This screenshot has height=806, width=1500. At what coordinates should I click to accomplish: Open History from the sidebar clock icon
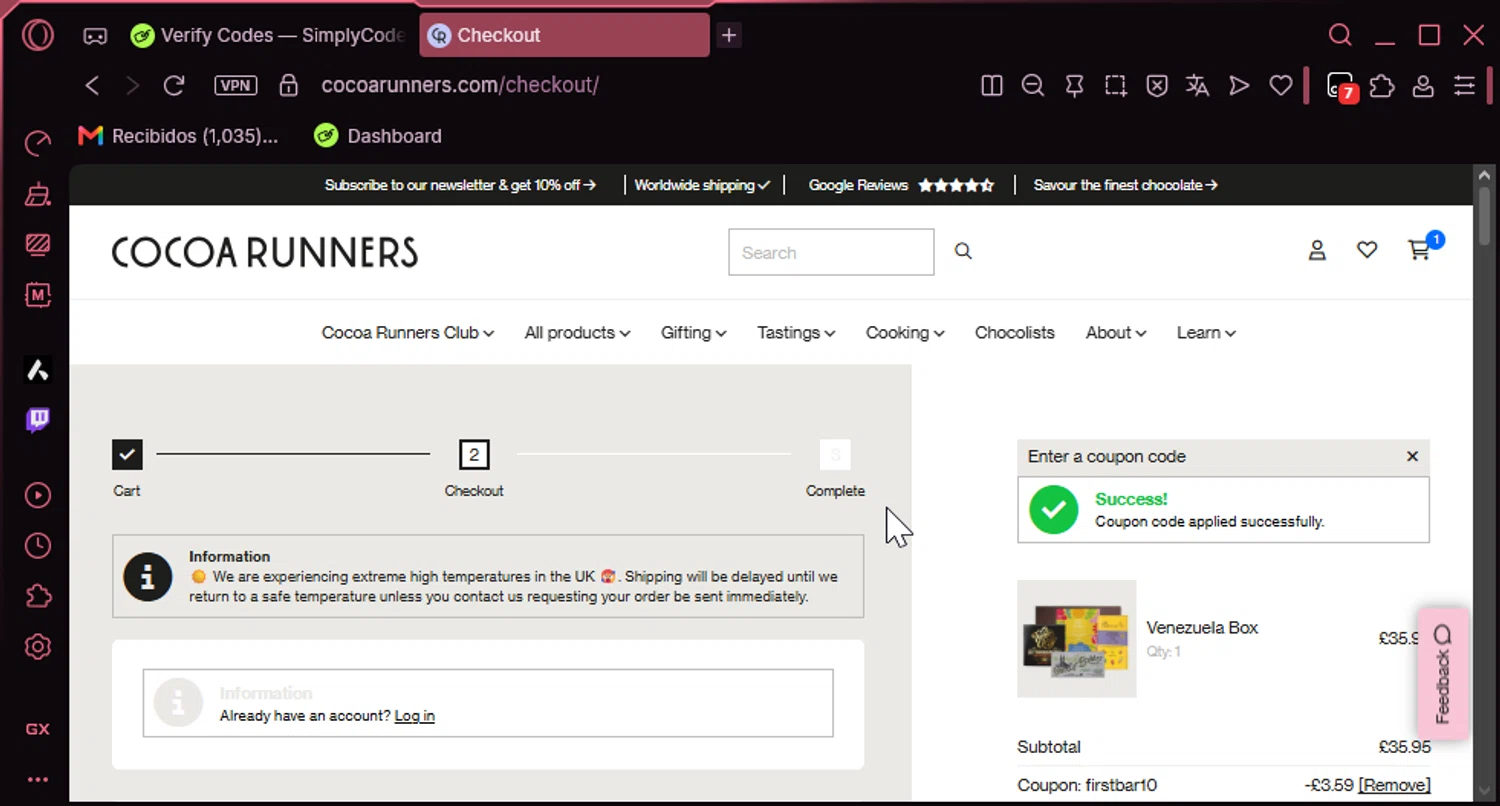click(x=38, y=546)
